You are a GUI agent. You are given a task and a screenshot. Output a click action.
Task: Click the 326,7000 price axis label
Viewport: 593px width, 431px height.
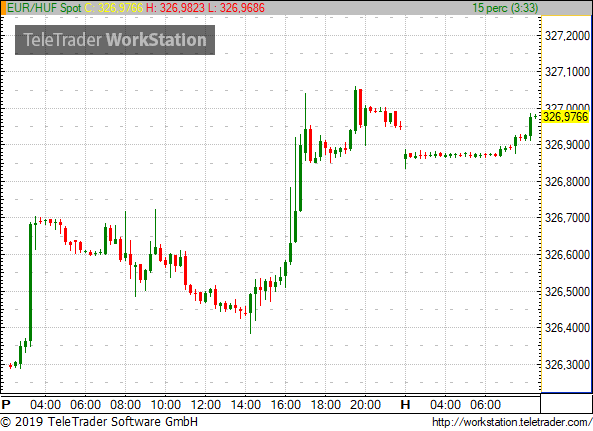pyautogui.click(x=567, y=218)
